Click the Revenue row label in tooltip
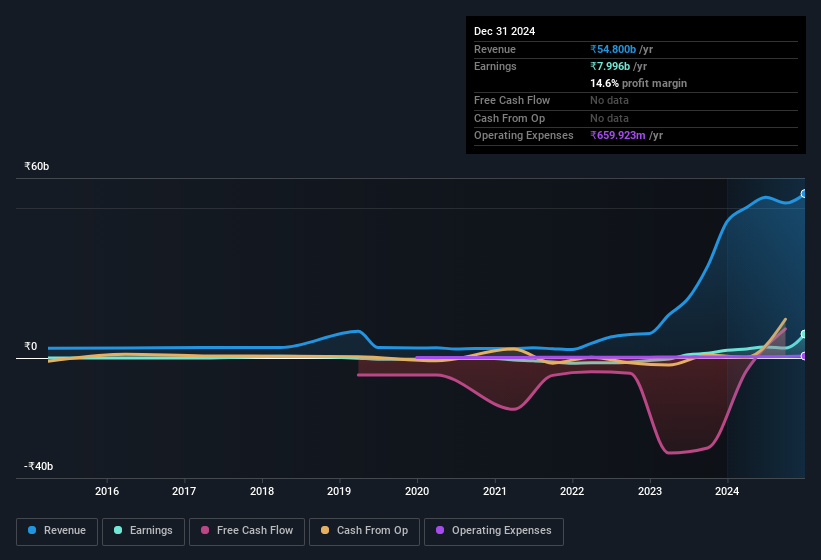The image size is (821, 560). 495,49
